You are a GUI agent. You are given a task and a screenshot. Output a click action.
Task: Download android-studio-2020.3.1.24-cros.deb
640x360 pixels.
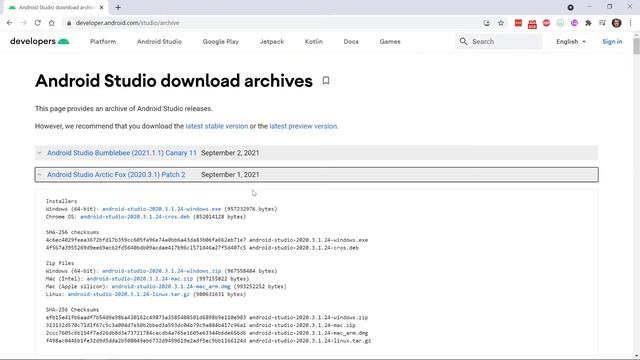coord(135,217)
